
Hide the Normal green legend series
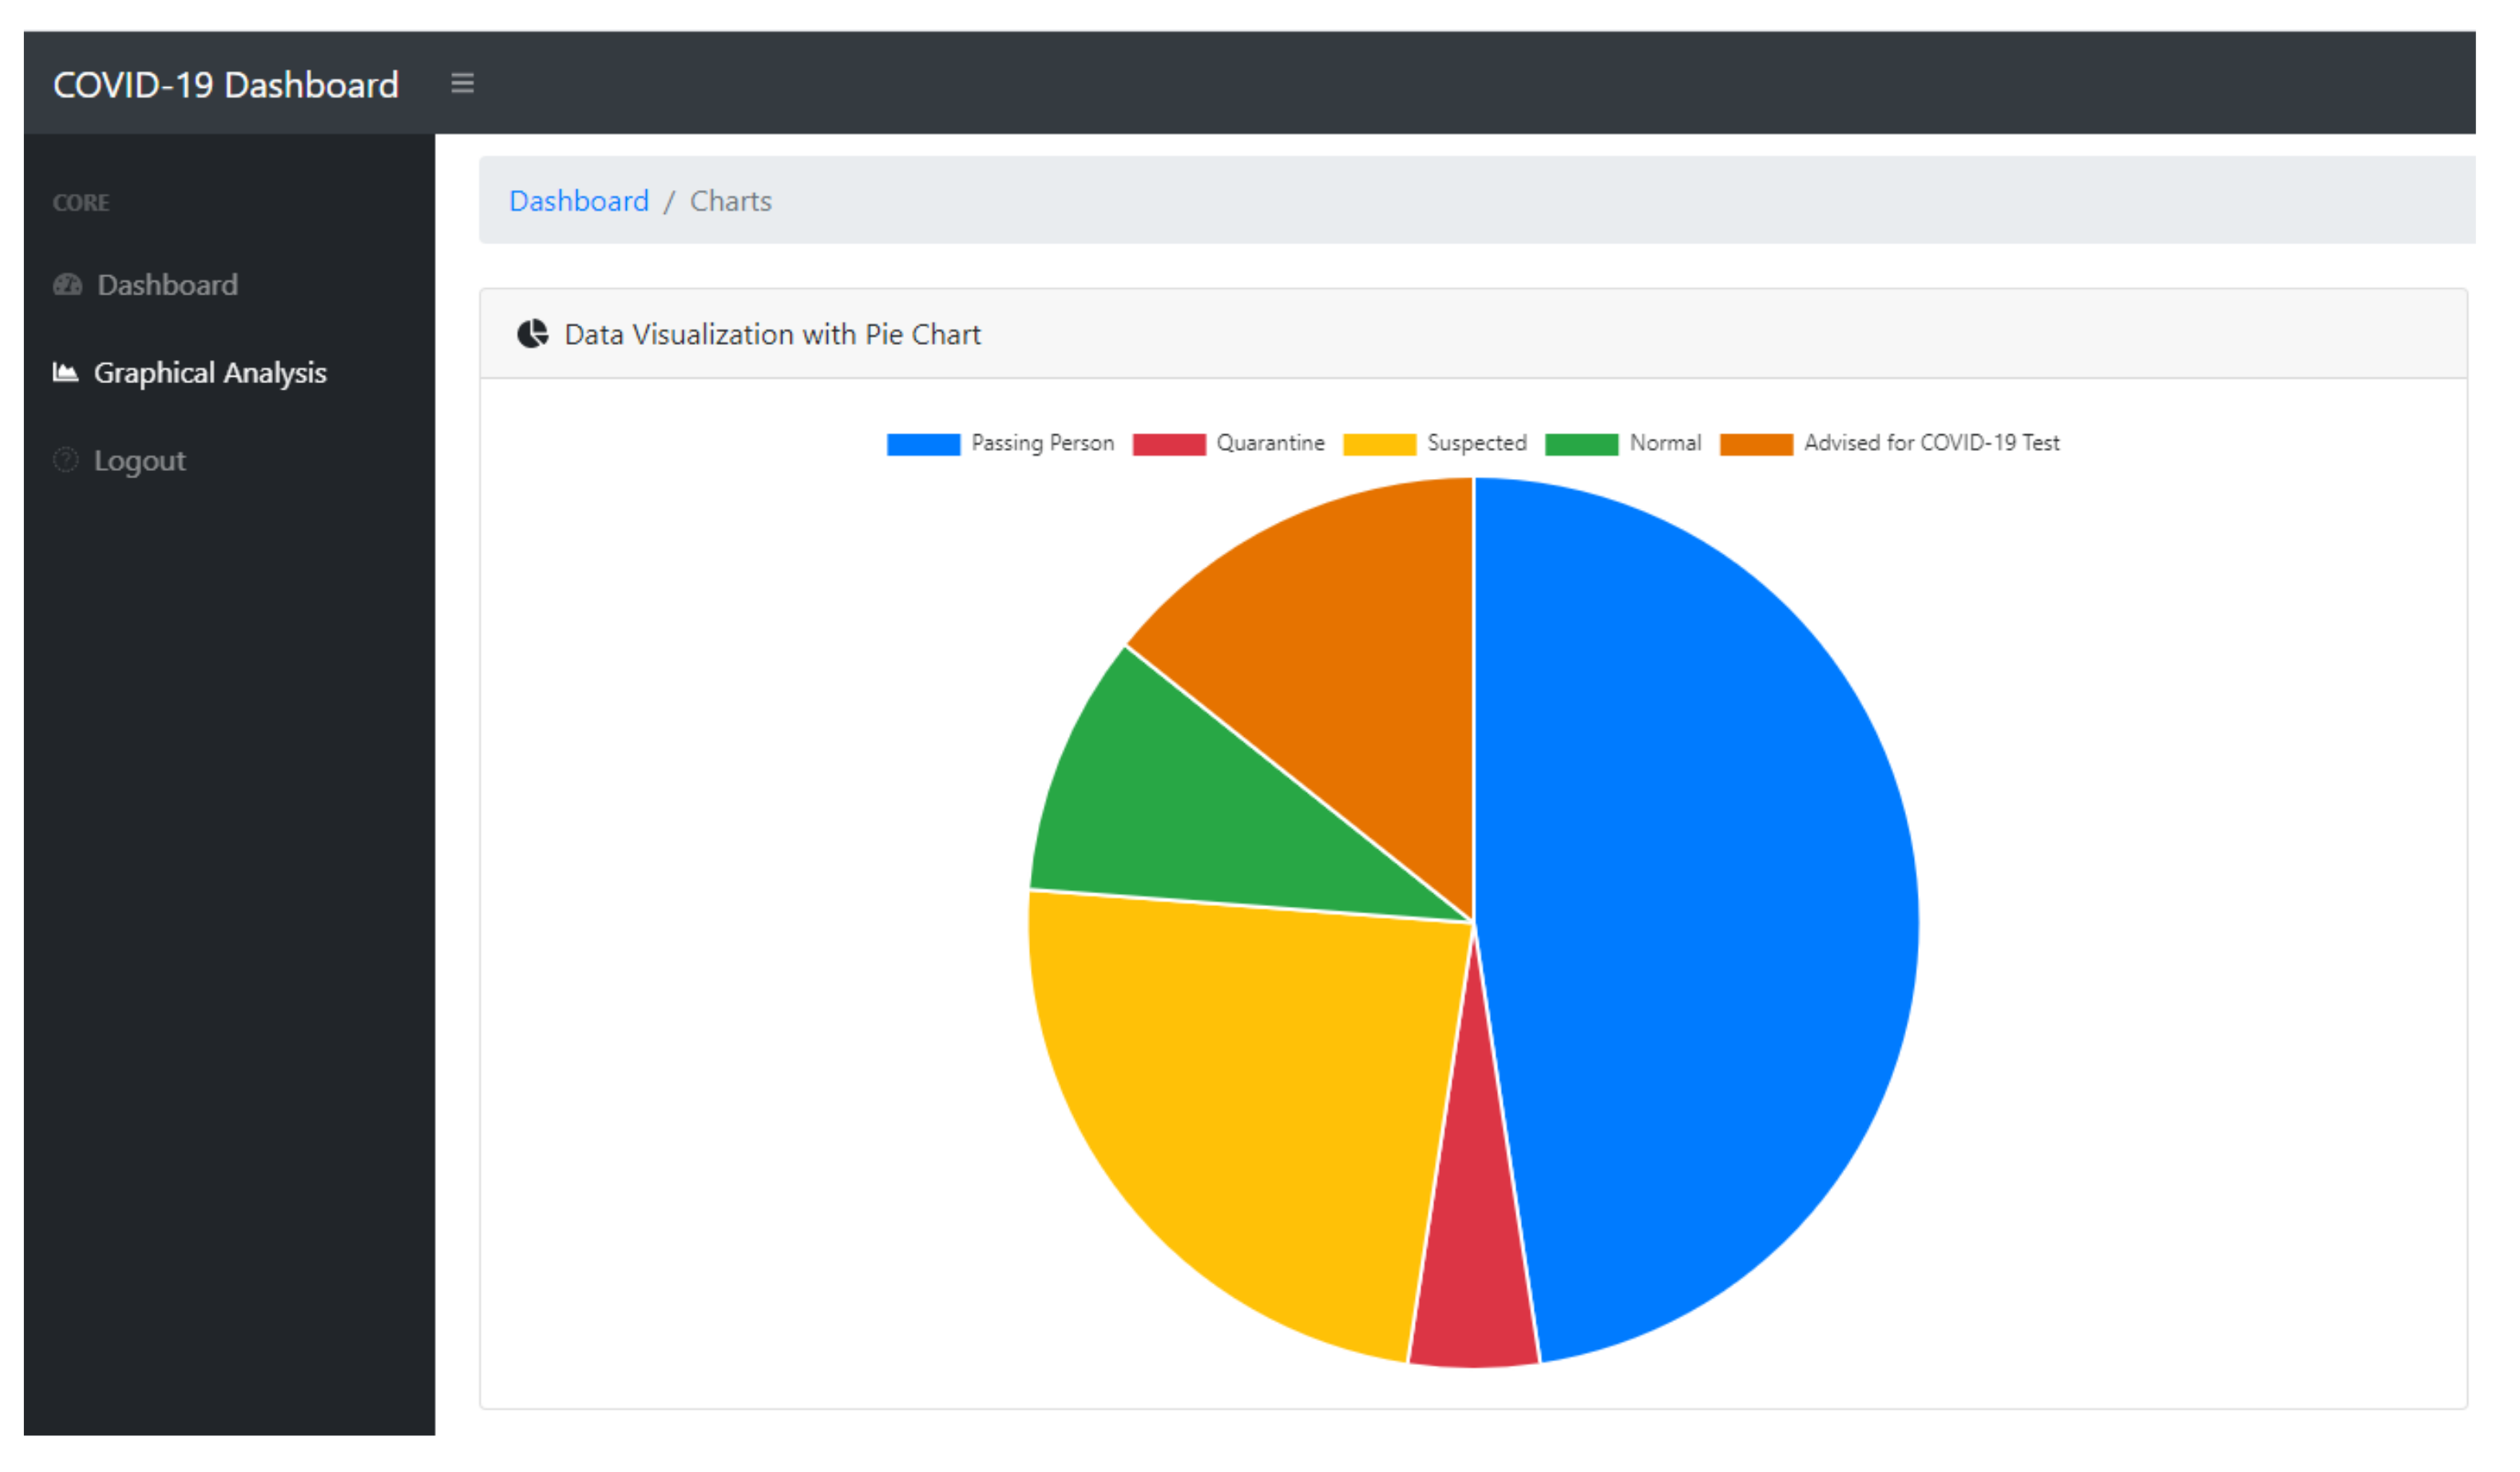[x=1580, y=444]
